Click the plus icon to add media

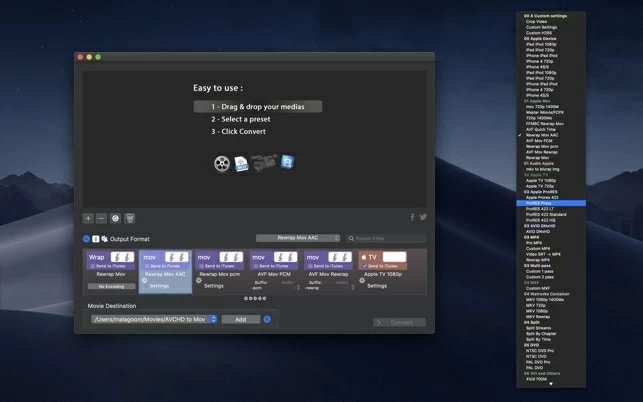coord(88,218)
